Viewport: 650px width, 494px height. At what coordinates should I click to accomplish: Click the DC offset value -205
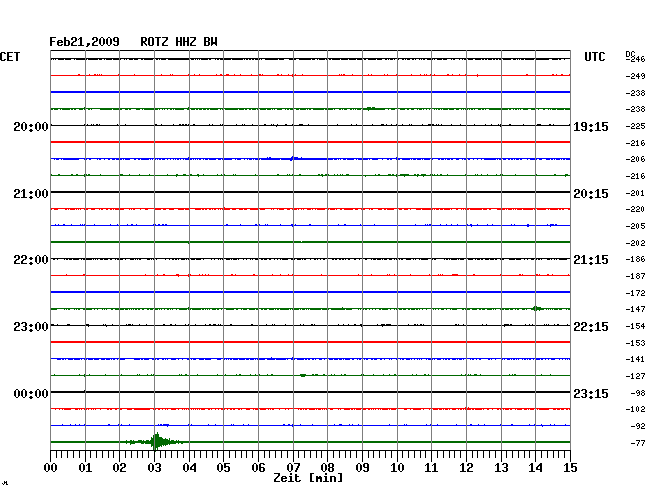[x=635, y=226]
